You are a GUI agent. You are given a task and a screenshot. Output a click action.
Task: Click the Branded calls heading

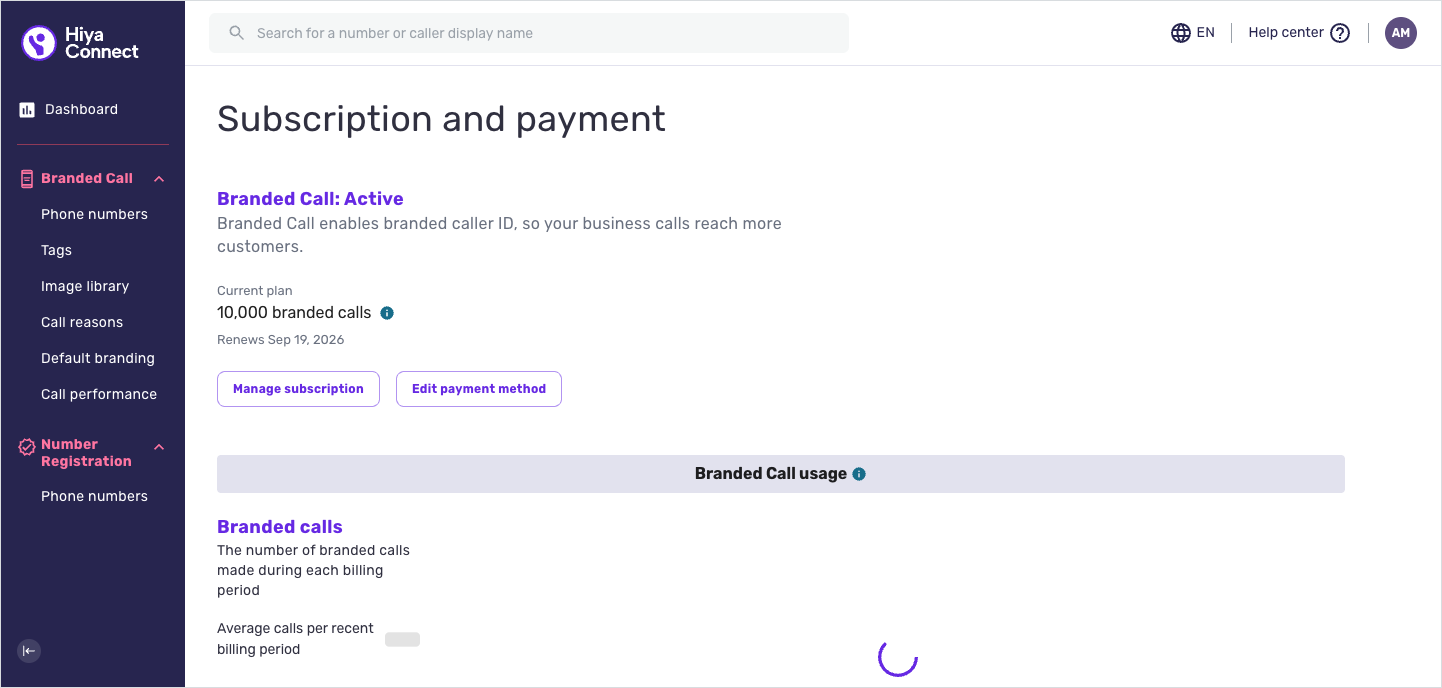(280, 527)
